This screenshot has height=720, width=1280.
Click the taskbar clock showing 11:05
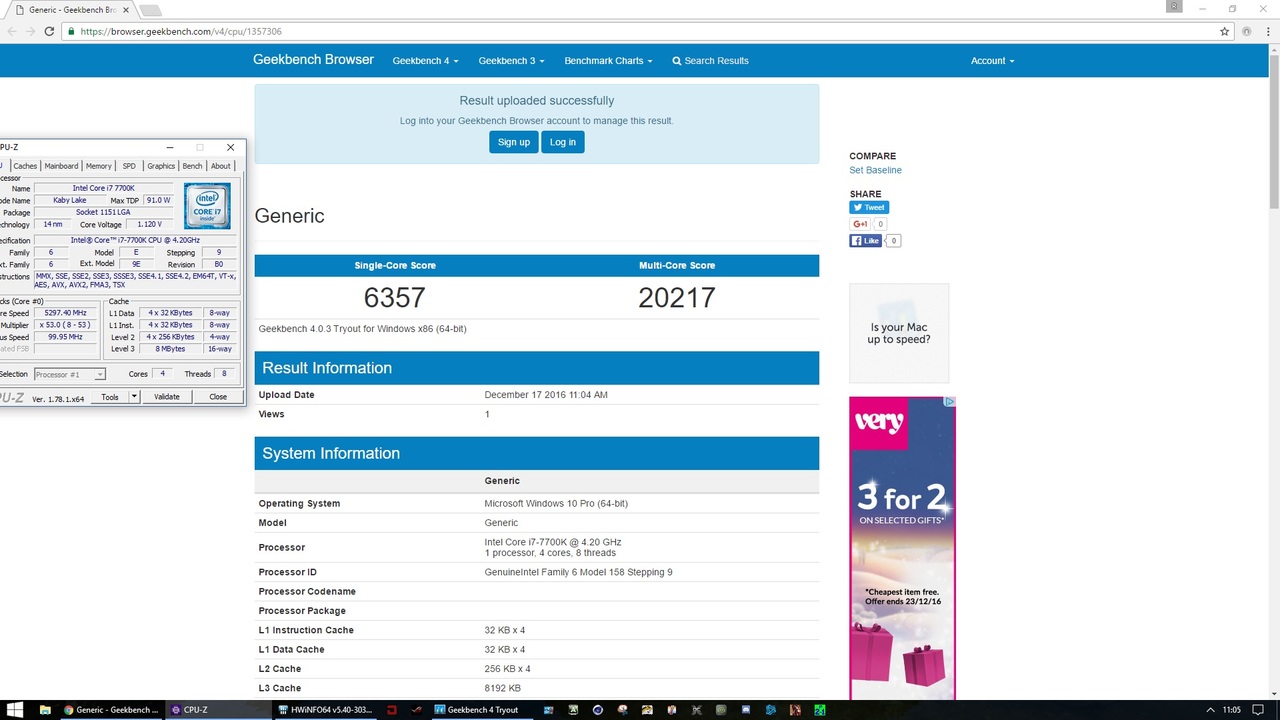pos(1233,710)
